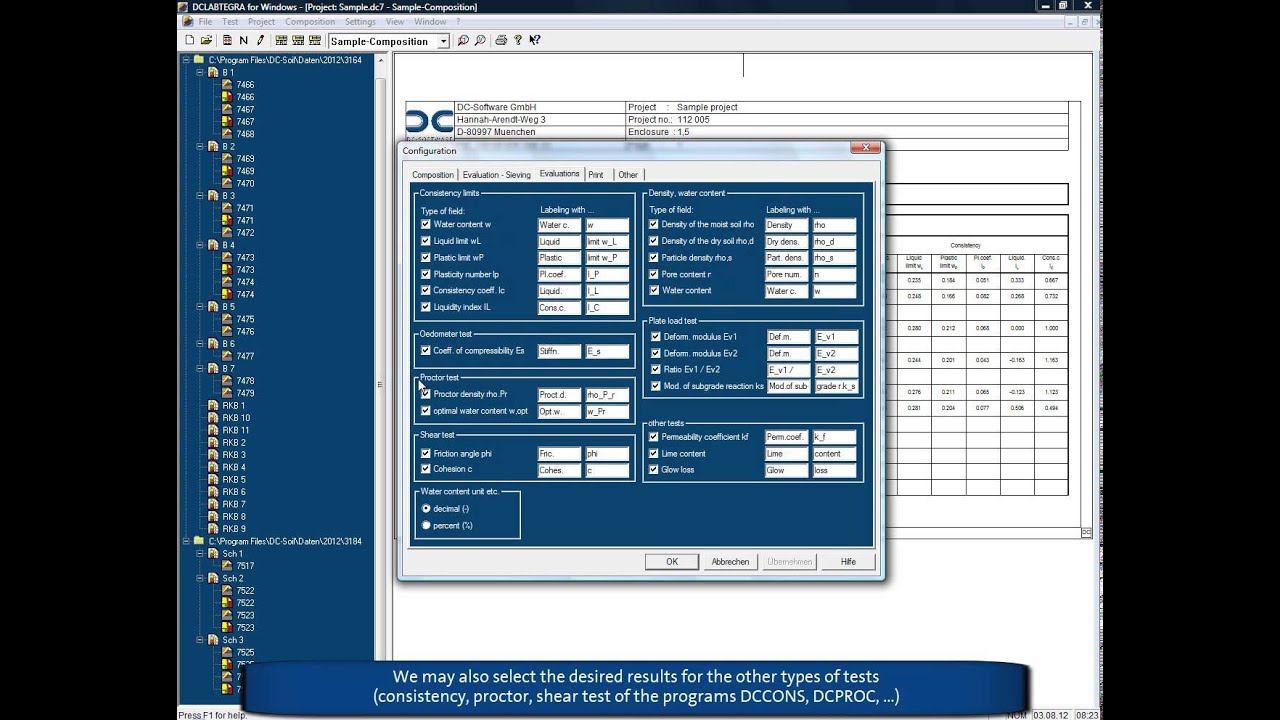Collapse the 2012\3164 folder node

point(186,60)
